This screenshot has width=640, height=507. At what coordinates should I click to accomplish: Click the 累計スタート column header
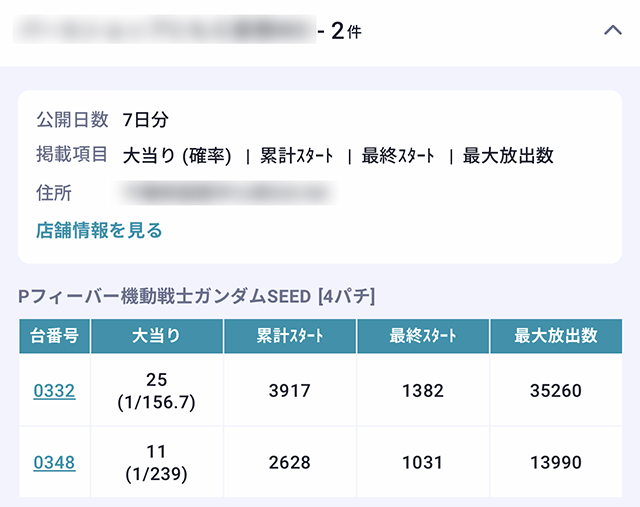(289, 336)
